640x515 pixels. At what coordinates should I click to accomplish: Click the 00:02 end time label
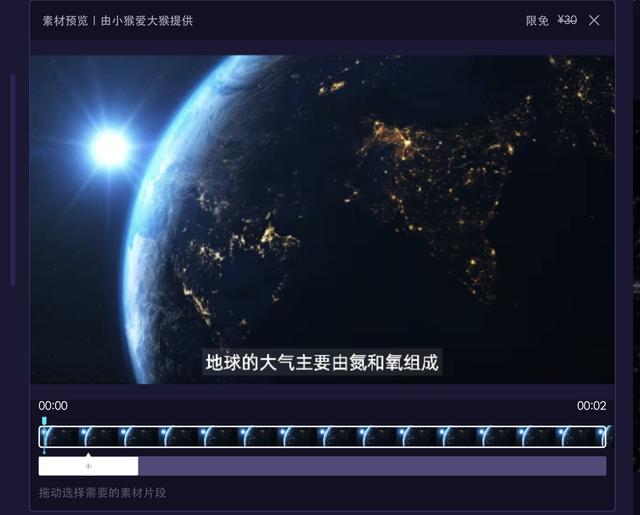[591, 406]
